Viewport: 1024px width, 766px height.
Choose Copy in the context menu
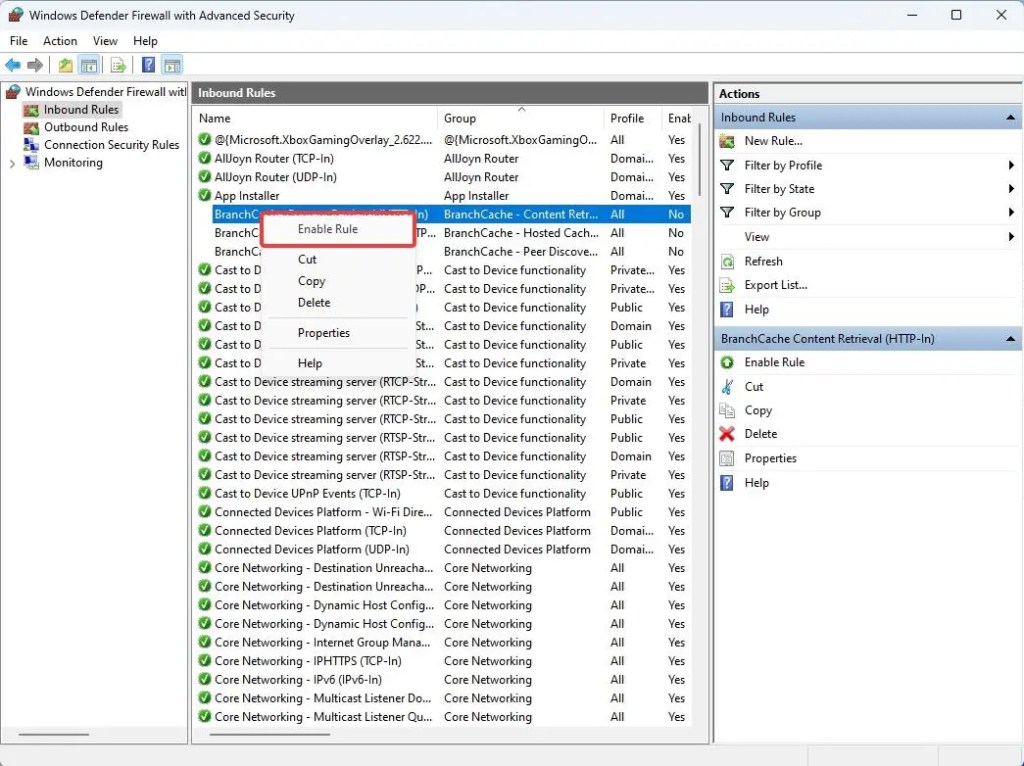click(x=338, y=281)
